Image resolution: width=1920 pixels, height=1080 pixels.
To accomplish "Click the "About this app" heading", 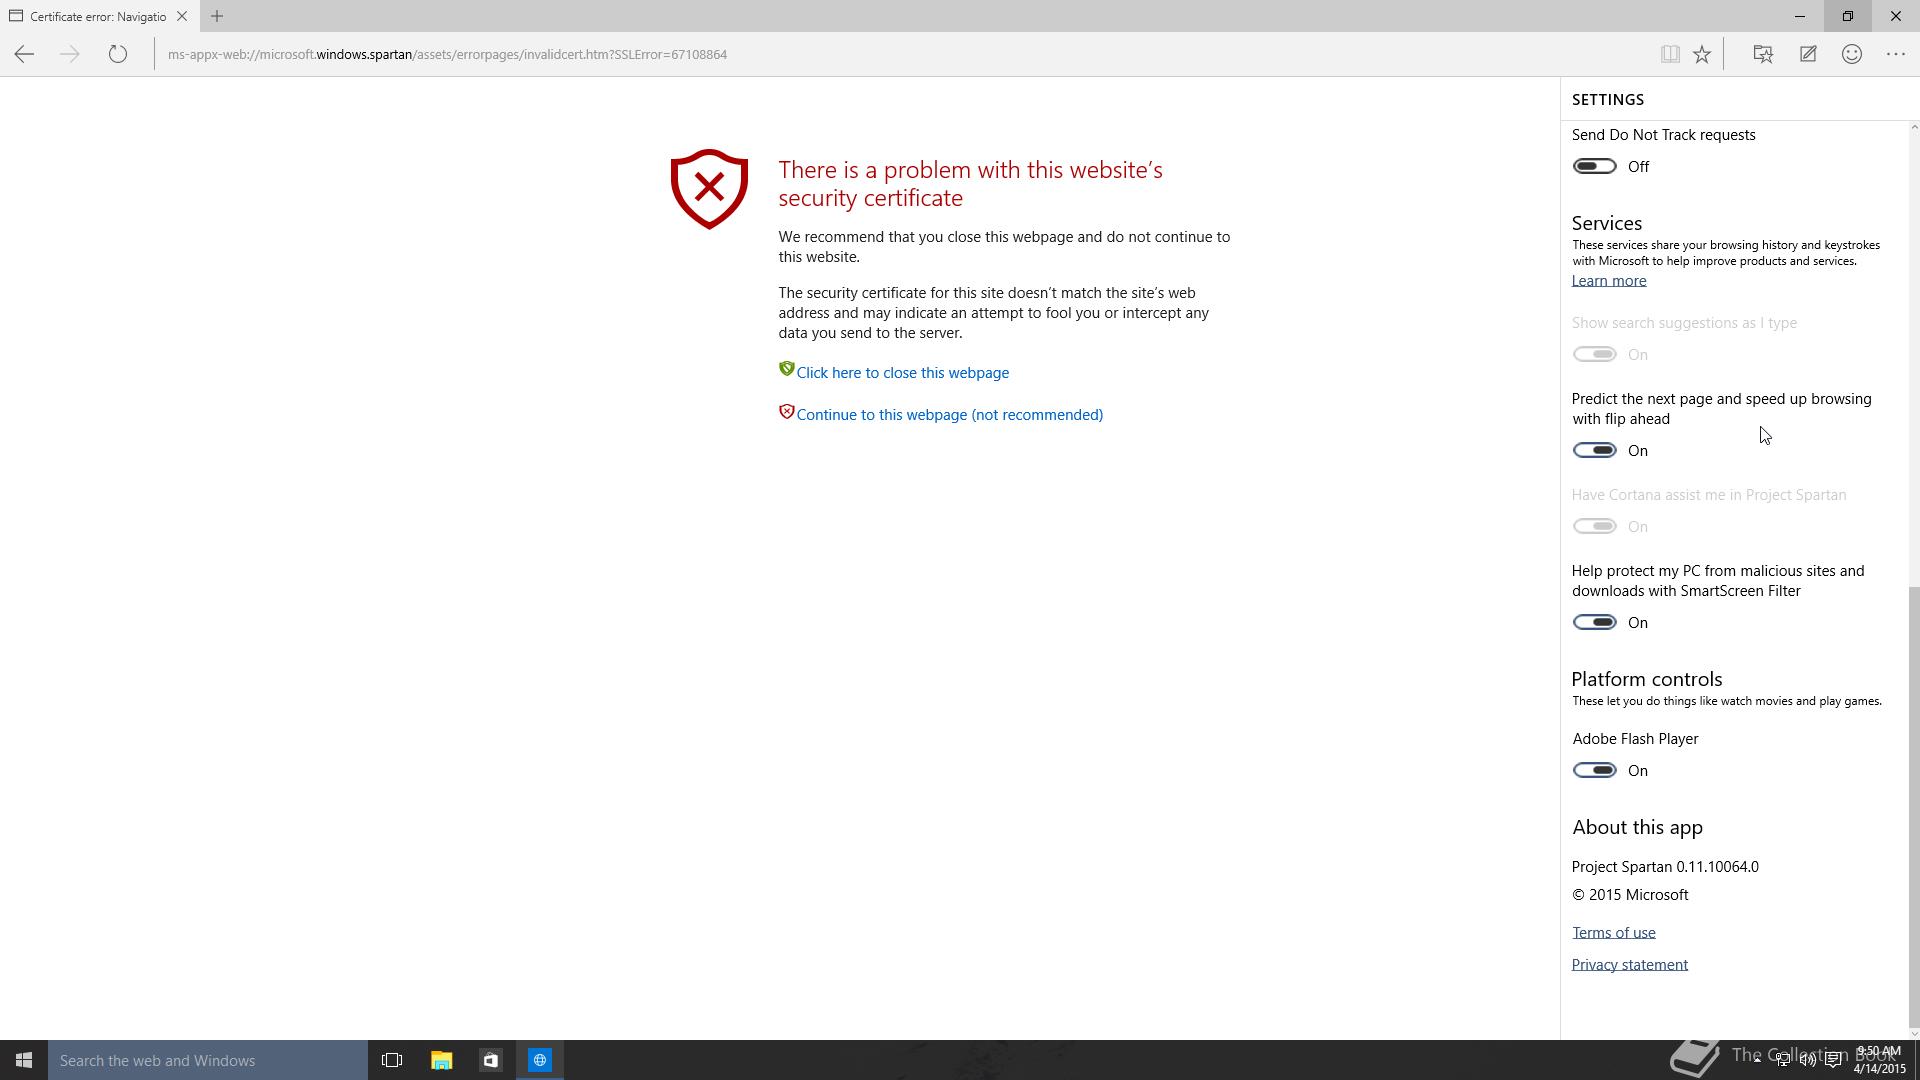I will [1637, 827].
